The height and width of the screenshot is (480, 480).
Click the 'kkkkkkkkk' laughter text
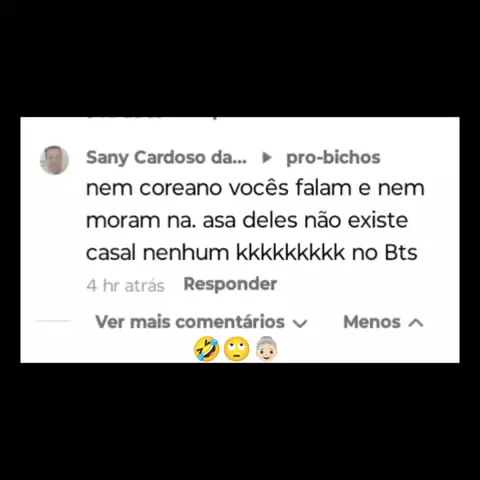(x=291, y=252)
